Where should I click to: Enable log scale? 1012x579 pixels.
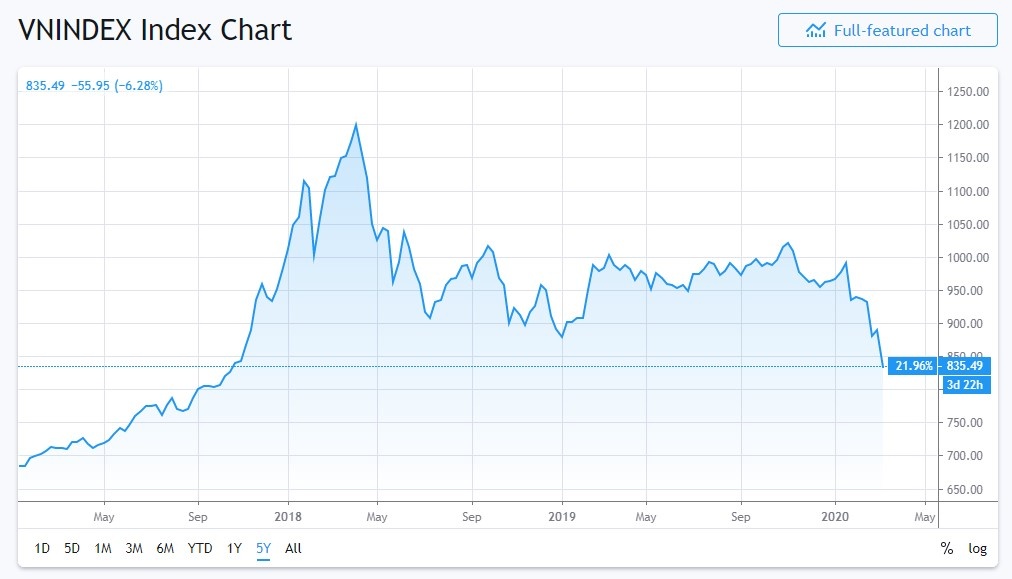point(977,548)
